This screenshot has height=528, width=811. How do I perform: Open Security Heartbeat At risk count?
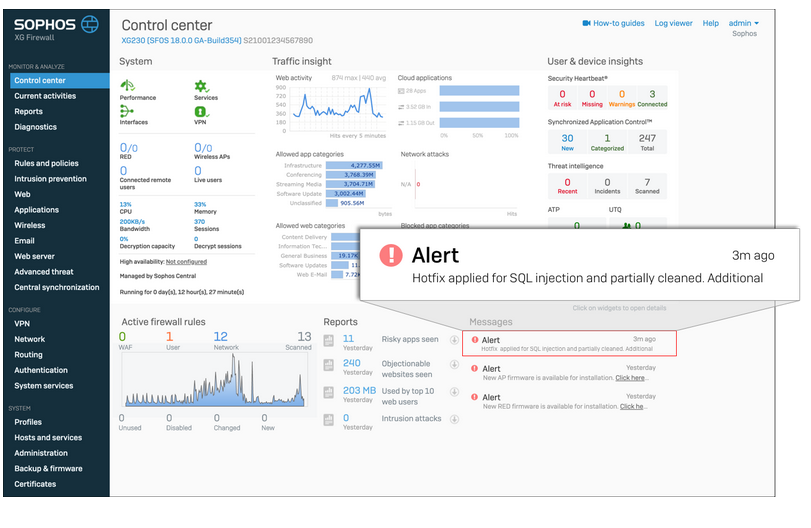pyautogui.click(x=562, y=97)
